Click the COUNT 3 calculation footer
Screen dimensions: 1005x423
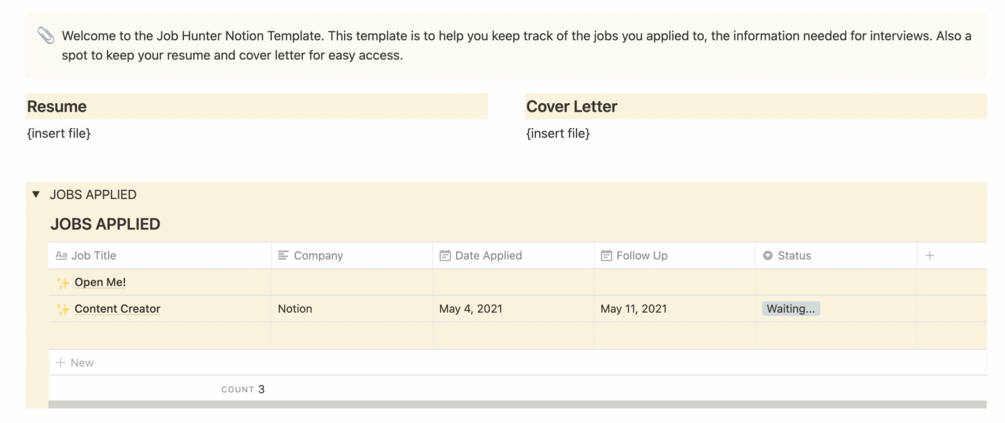pos(243,390)
